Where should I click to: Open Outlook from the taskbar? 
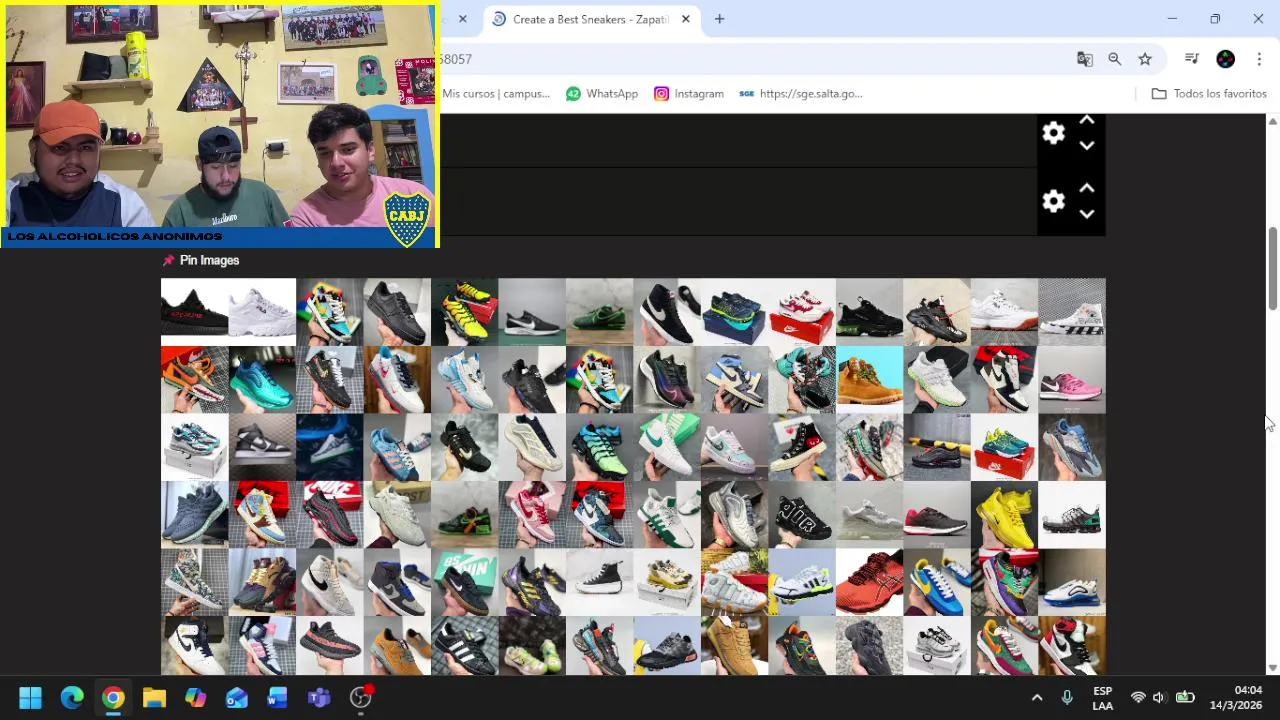click(x=237, y=698)
